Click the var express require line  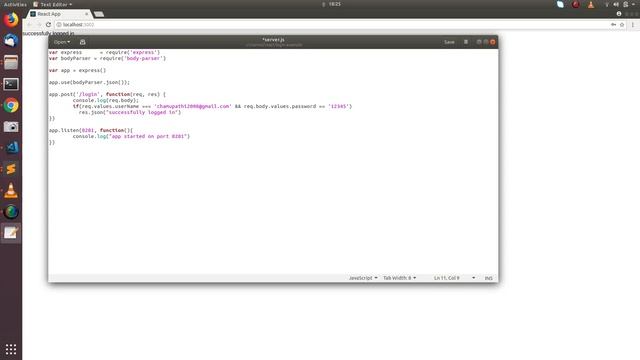104,52
